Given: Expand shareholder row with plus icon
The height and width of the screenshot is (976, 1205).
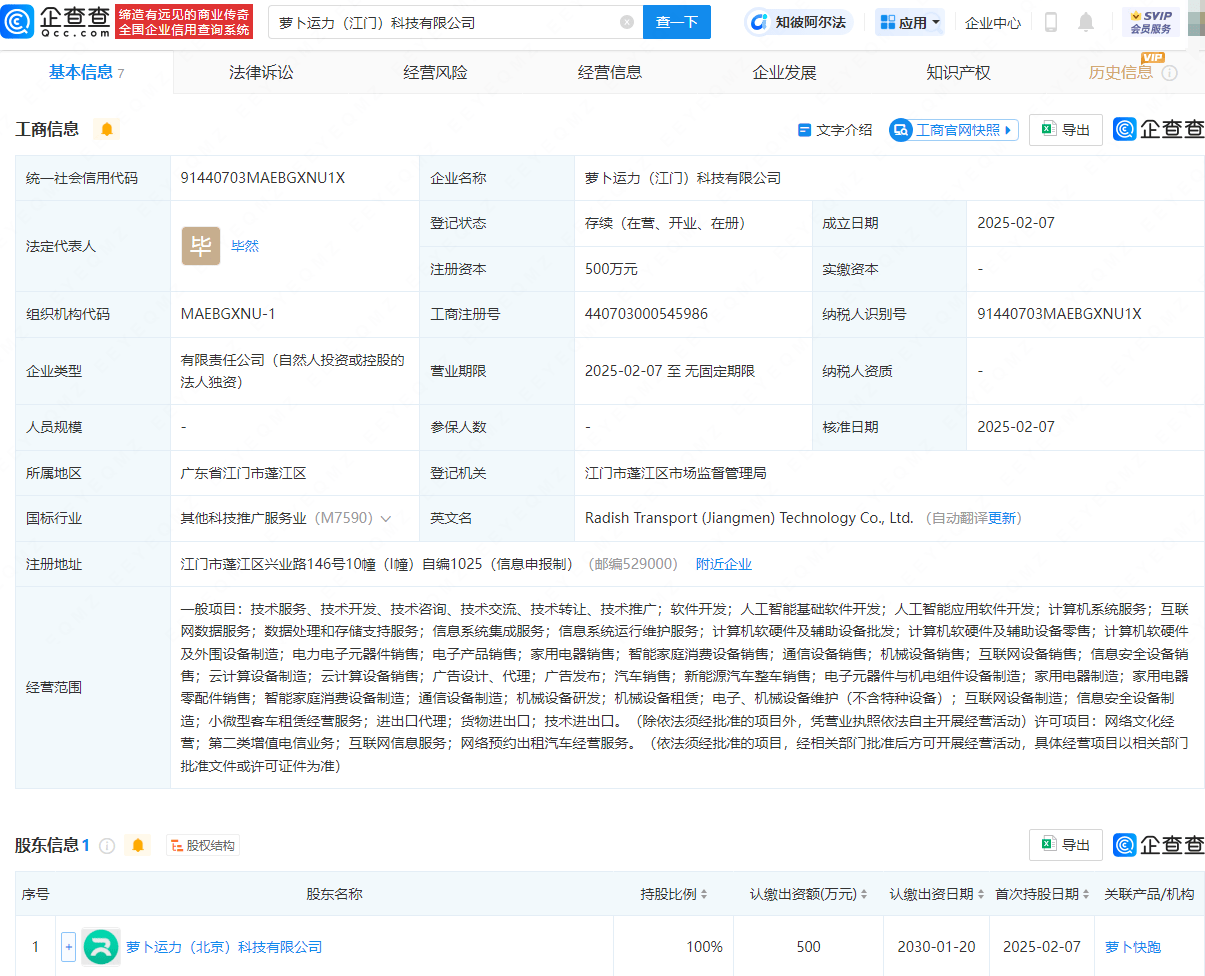Looking at the screenshot, I should (x=68, y=947).
